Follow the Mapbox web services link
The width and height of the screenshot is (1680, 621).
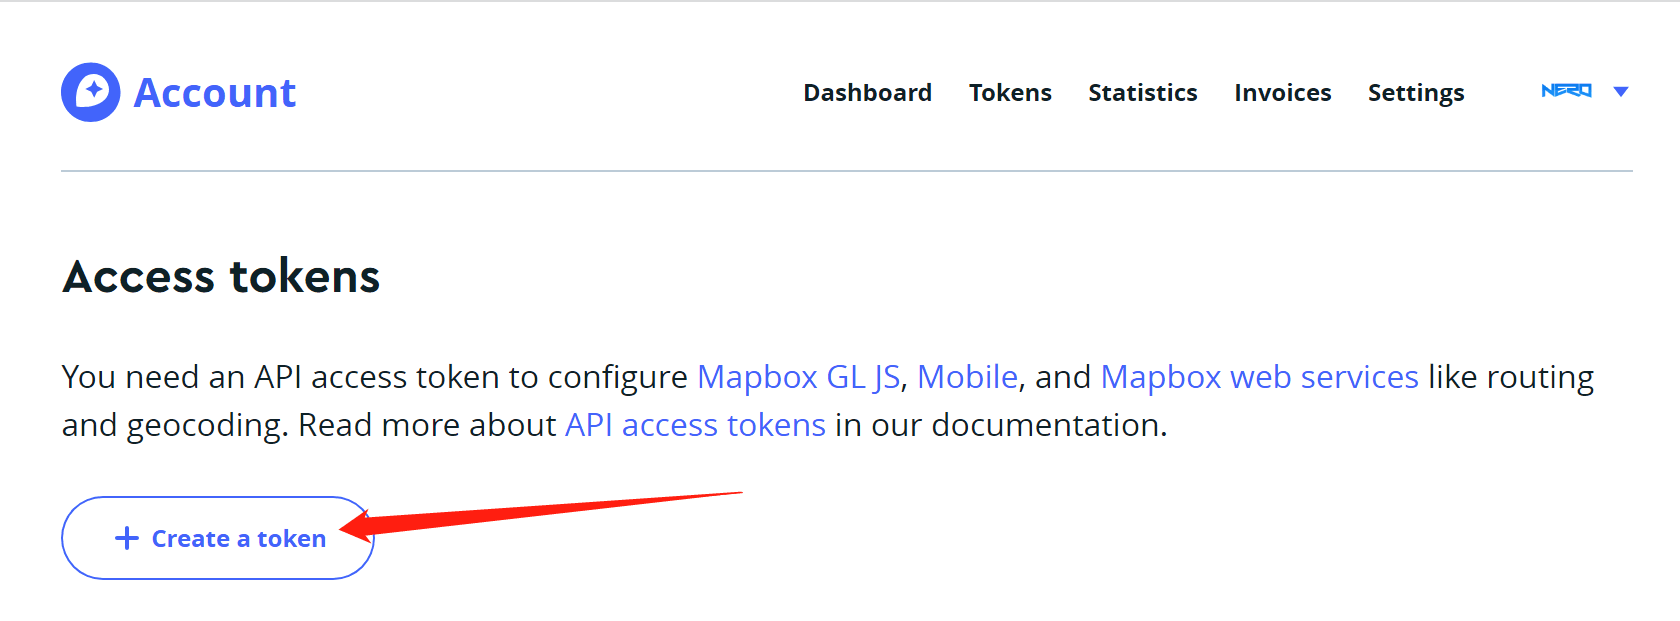point(1259,377)
